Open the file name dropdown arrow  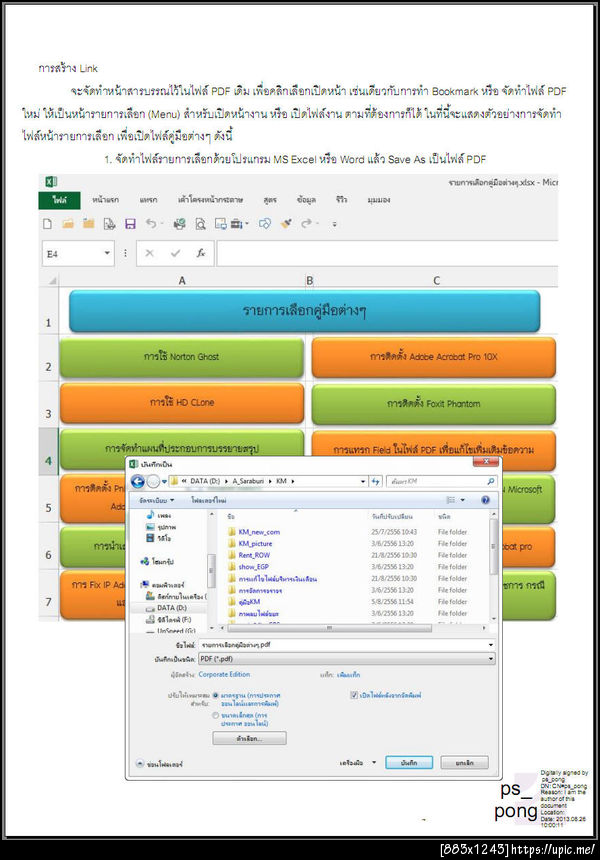click(x=490, y=645)
